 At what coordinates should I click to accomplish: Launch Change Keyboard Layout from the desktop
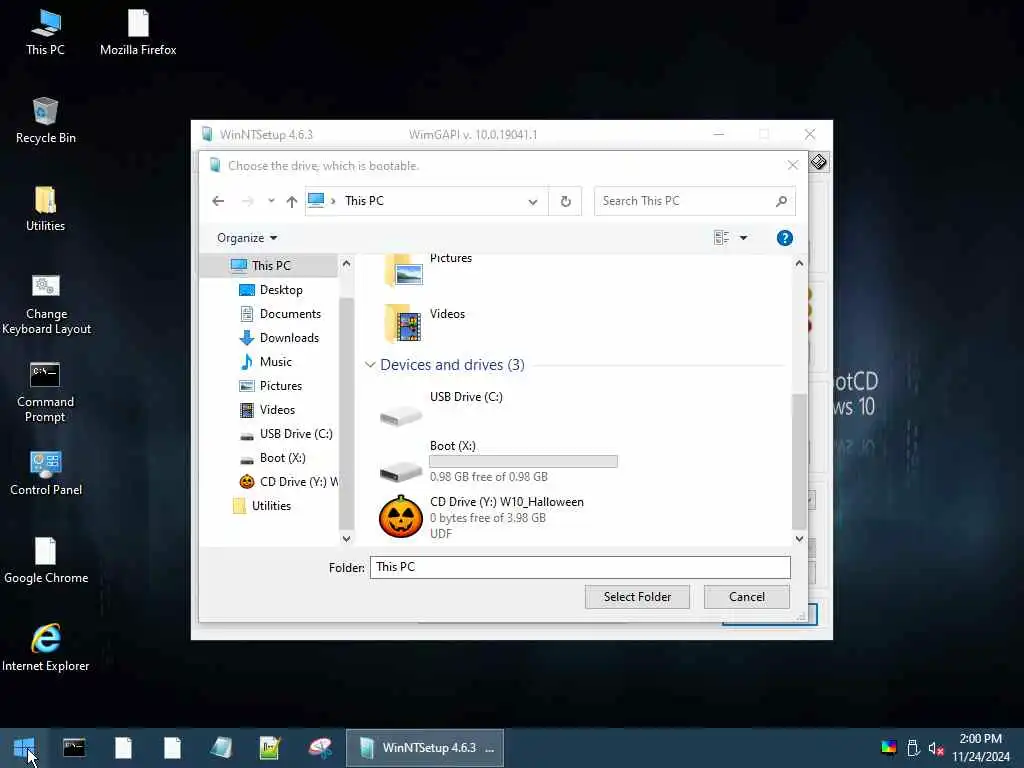(46, 305)
